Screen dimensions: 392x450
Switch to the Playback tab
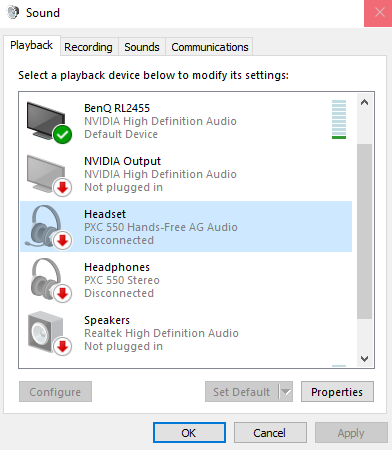tap(32, 45)
